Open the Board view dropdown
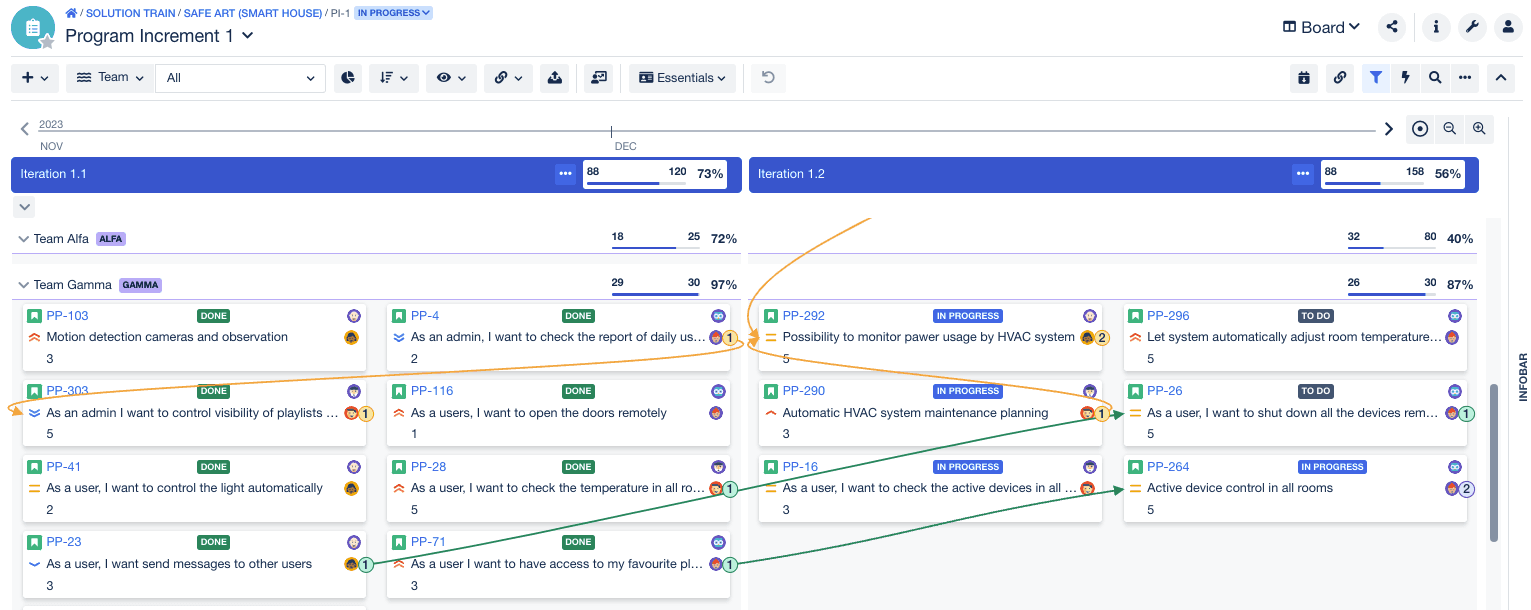1531x610 pixels. click(1322, 27)
